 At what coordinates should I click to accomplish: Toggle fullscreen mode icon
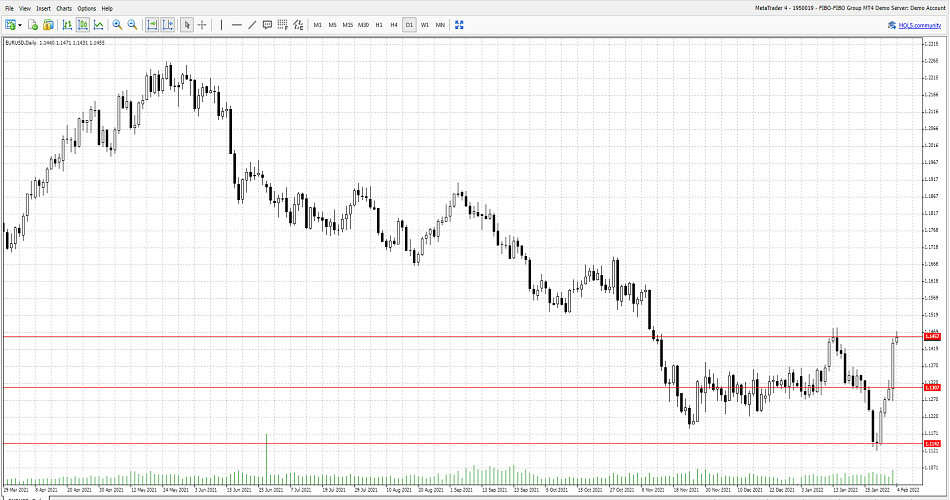tap(459, 24)
